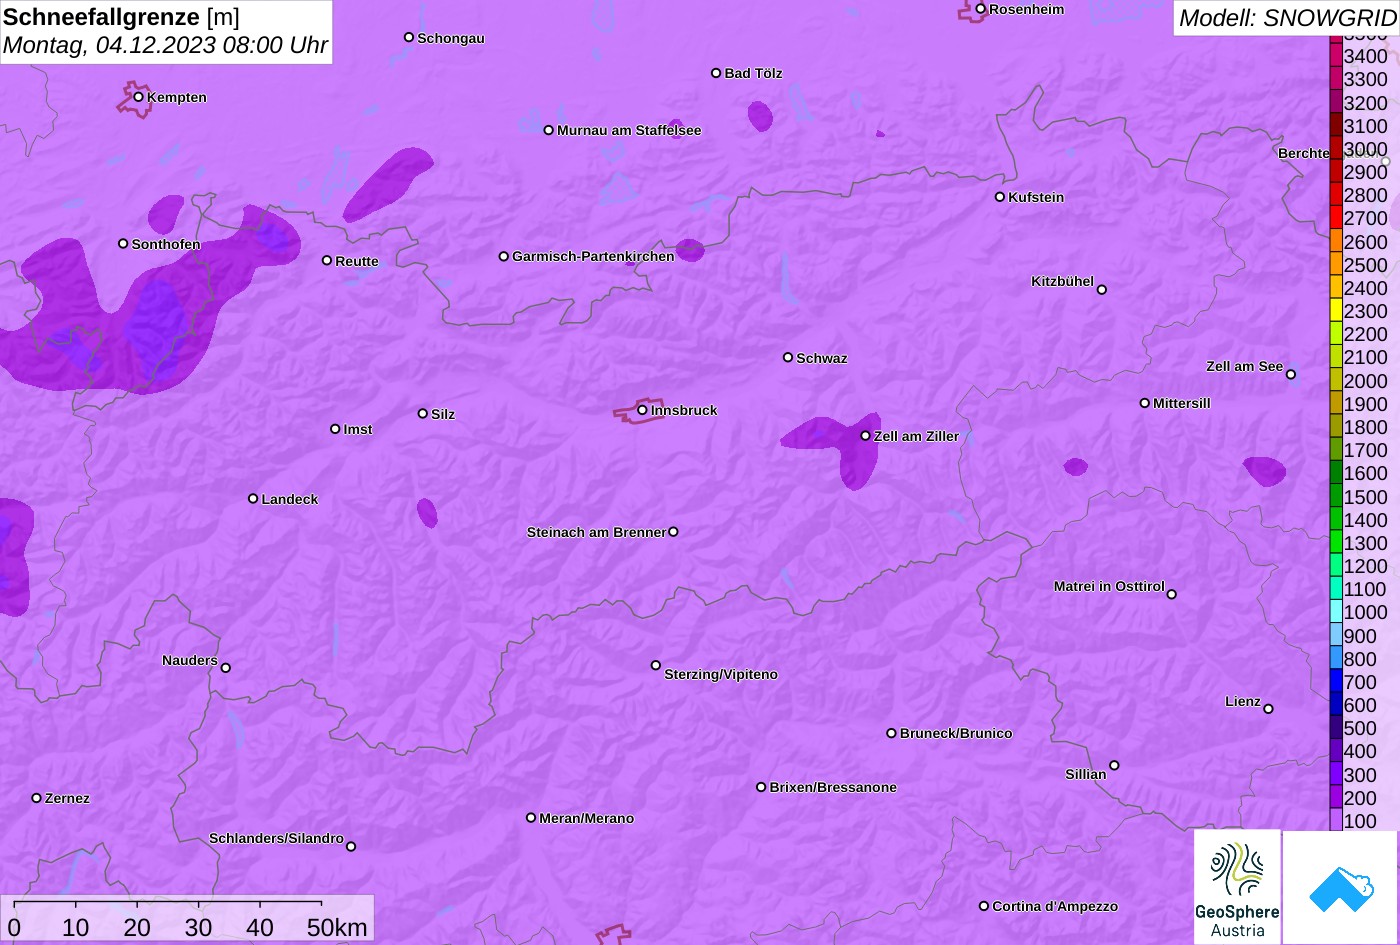Click the Murnau am Staffelsee marker dot
The image size is (1400, 945).
(x=549, y=130)
